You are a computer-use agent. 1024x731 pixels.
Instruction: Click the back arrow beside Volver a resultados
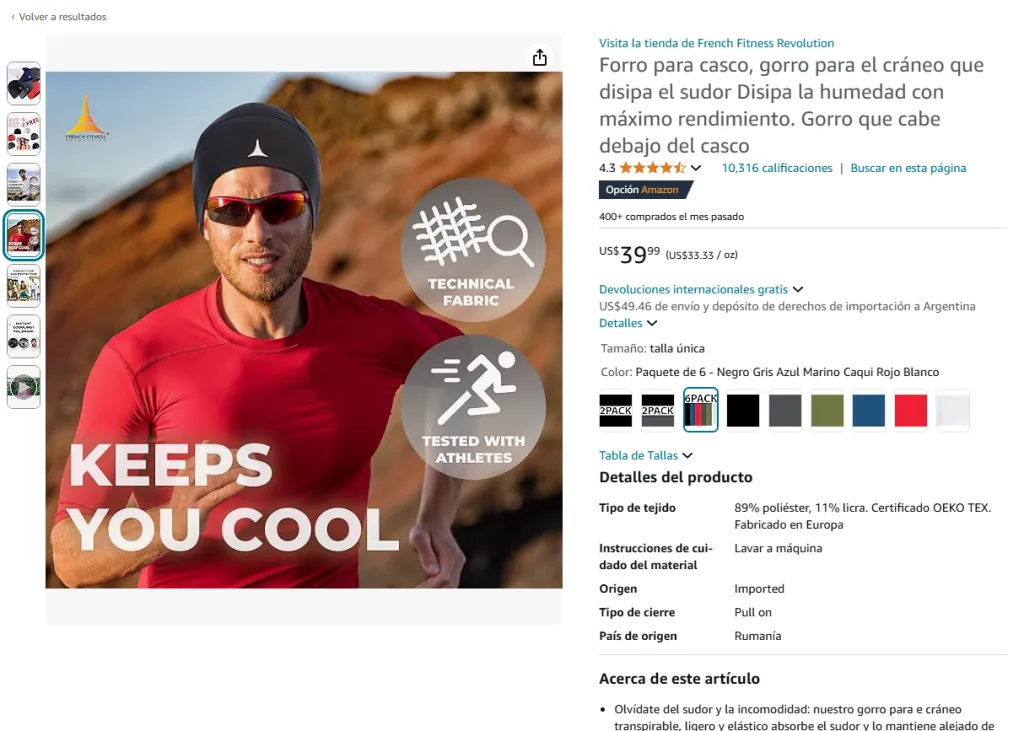coord(13,17)
